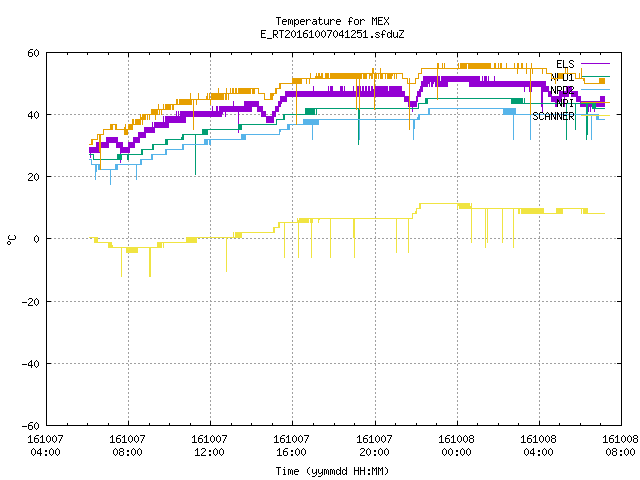The height and width of the screenshot is (480, 640).
Task: Click the y-axis tick label 20
Action: pyautogui.click(x=33, y=177)
